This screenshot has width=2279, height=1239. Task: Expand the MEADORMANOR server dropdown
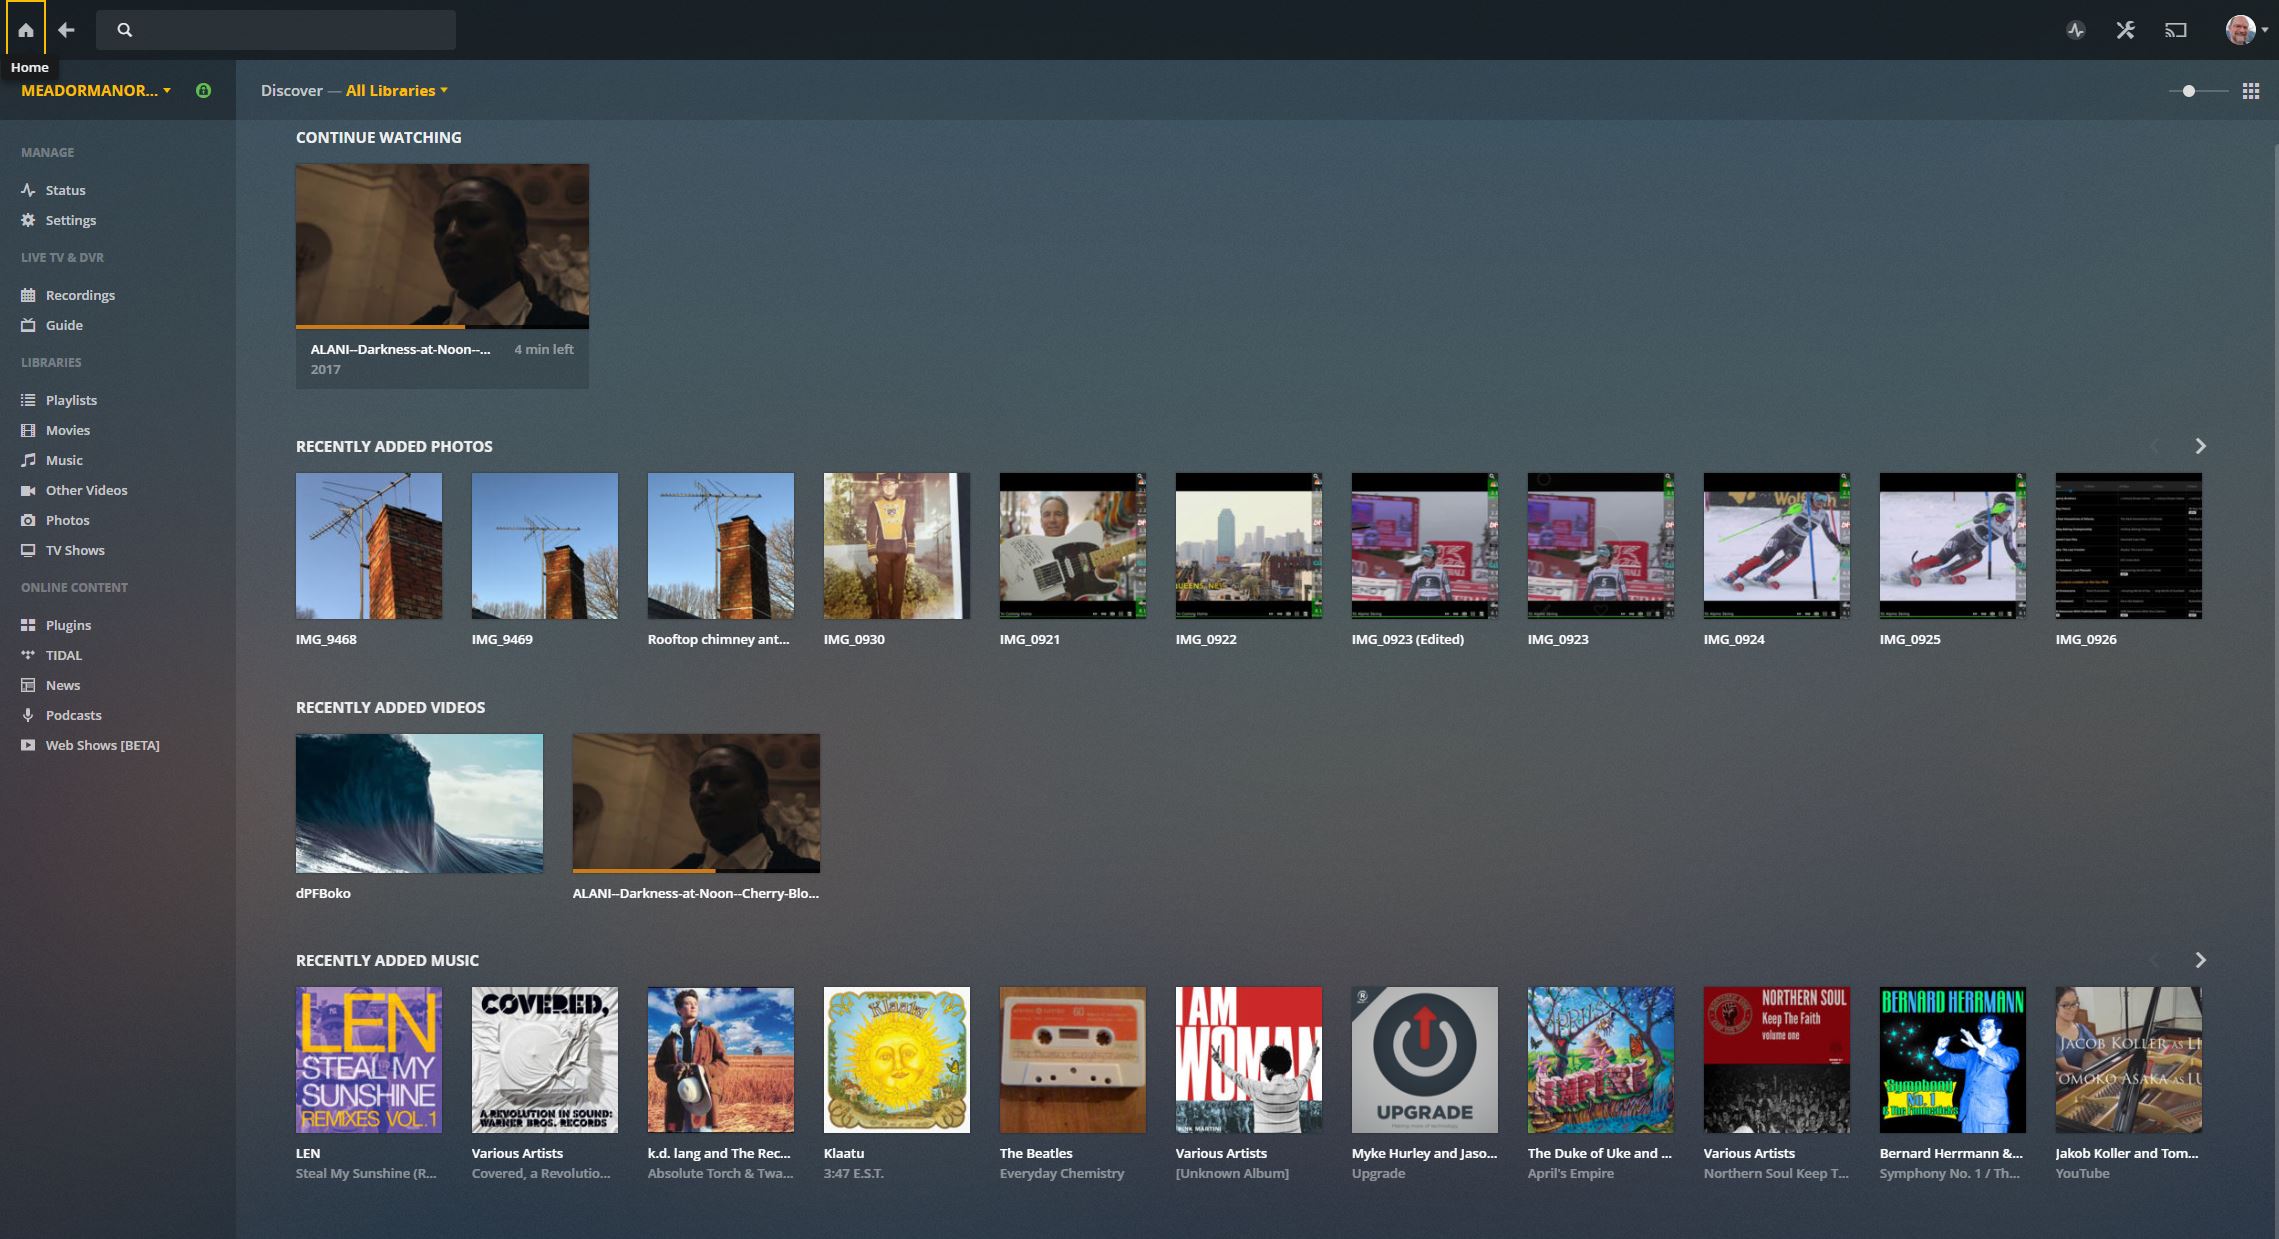click(96, 91)
